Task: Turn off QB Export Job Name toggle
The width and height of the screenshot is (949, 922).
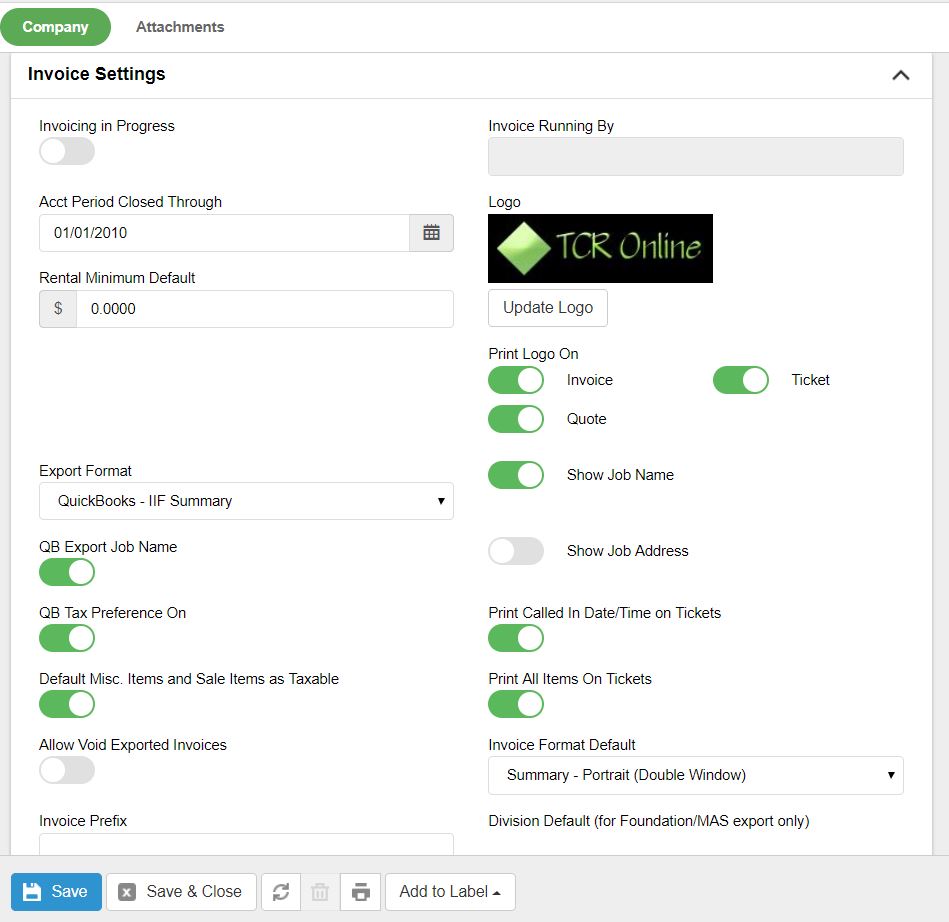Action: click(x=67, y=572)
